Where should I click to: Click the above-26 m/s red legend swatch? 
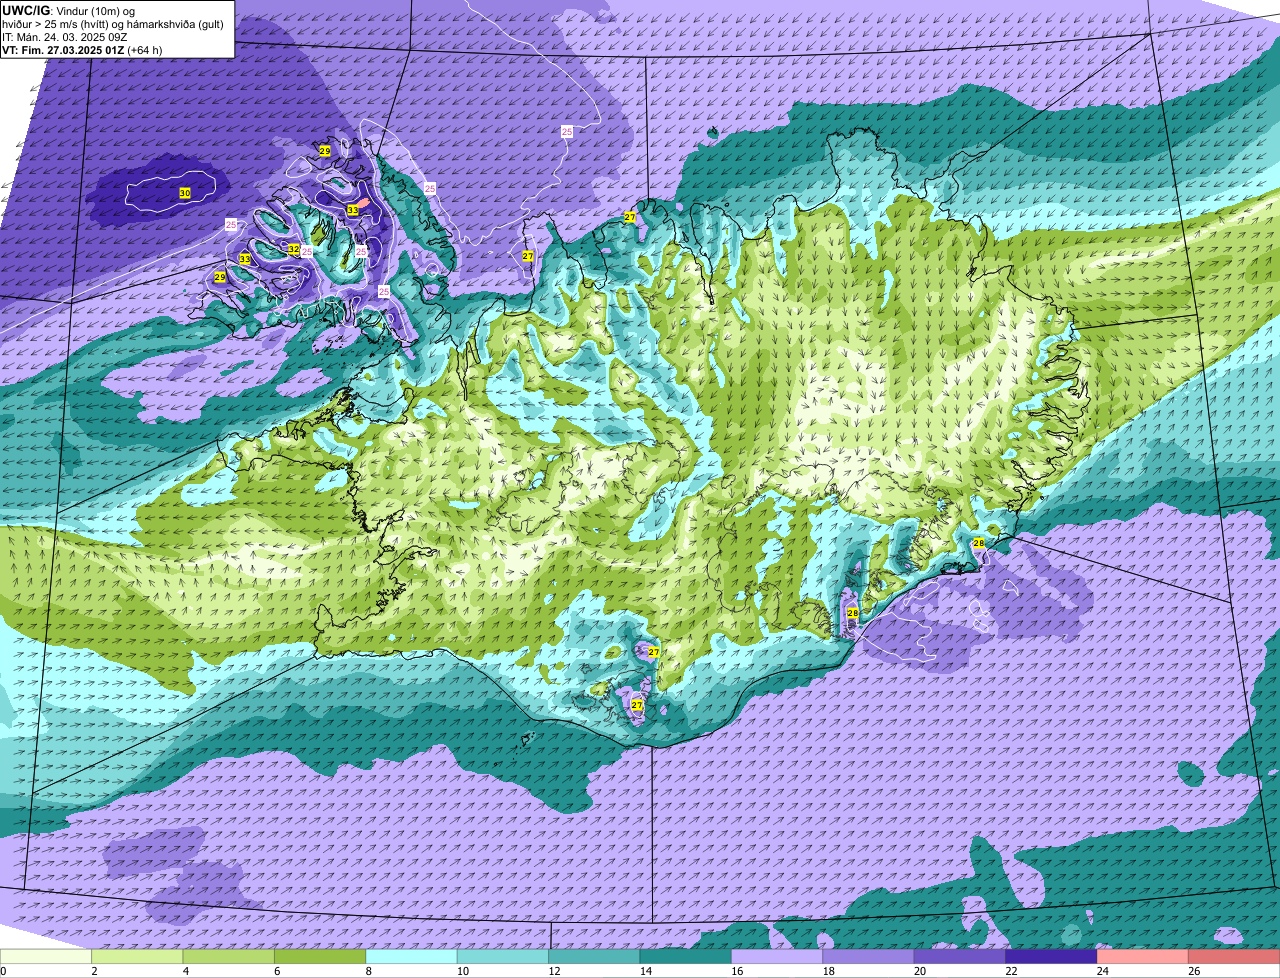[1234, 956]
